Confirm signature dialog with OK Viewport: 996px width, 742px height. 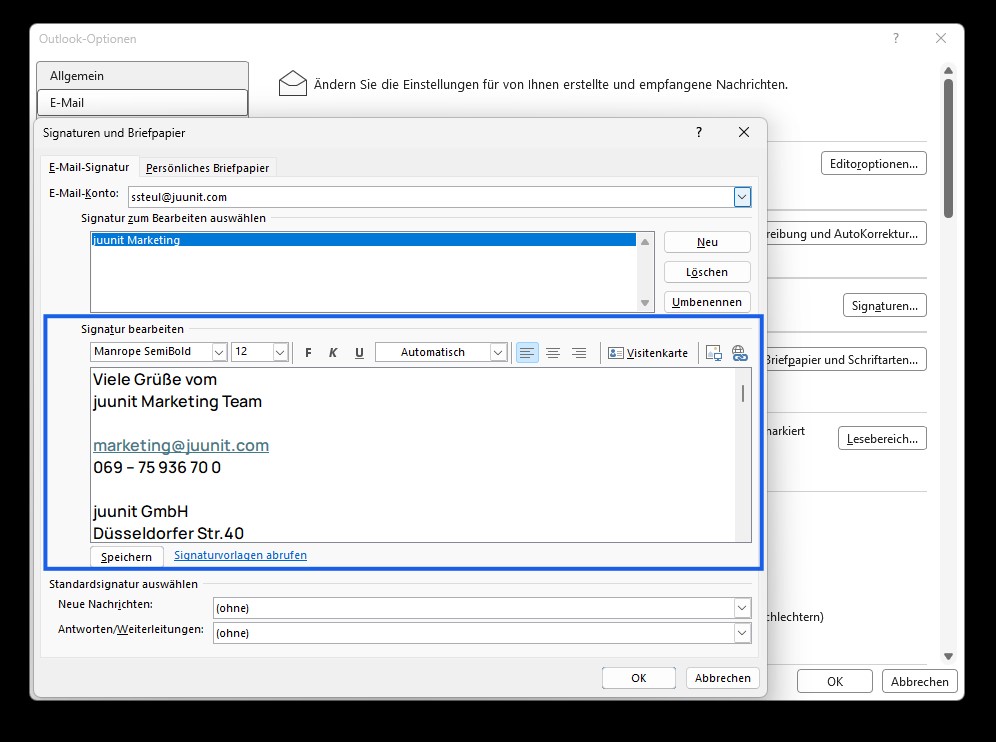coord(638,678)
